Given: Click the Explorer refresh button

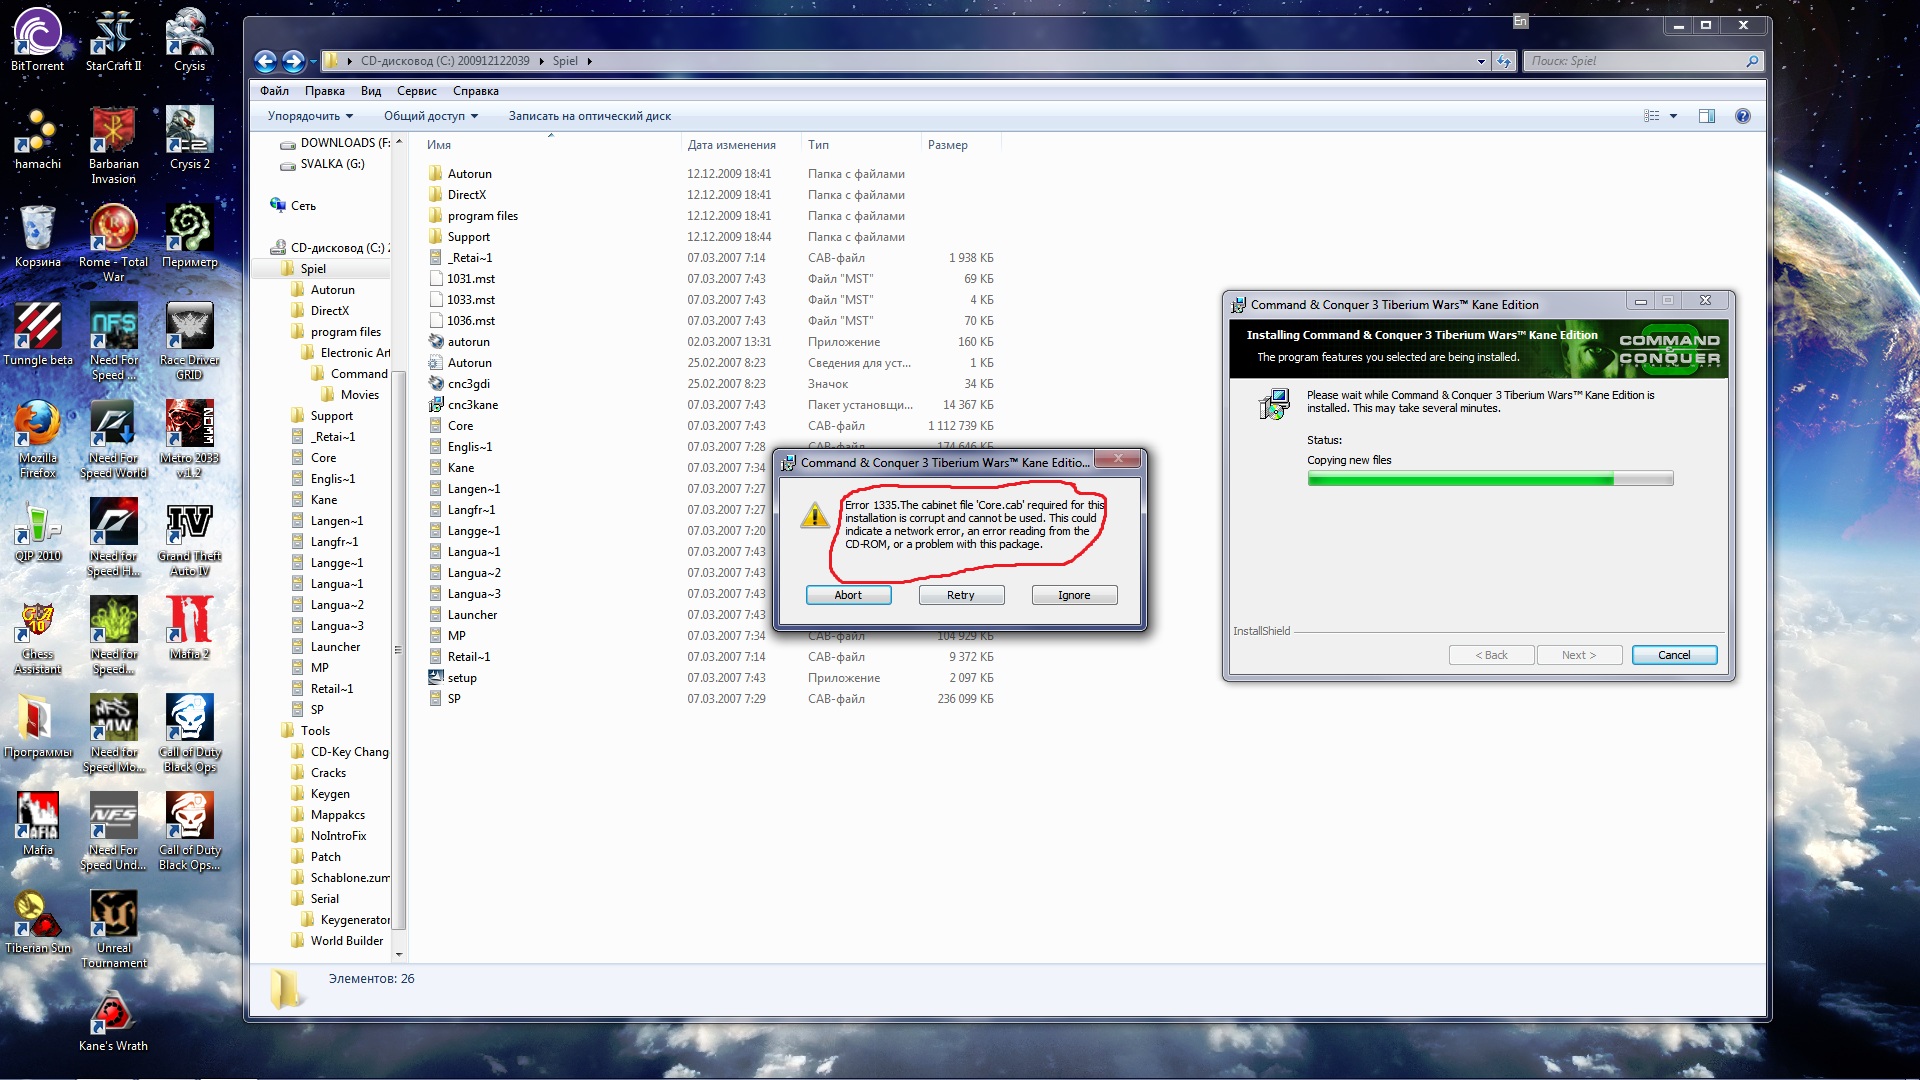Looking at the screenshot, I should click(x=1504, y=61).
